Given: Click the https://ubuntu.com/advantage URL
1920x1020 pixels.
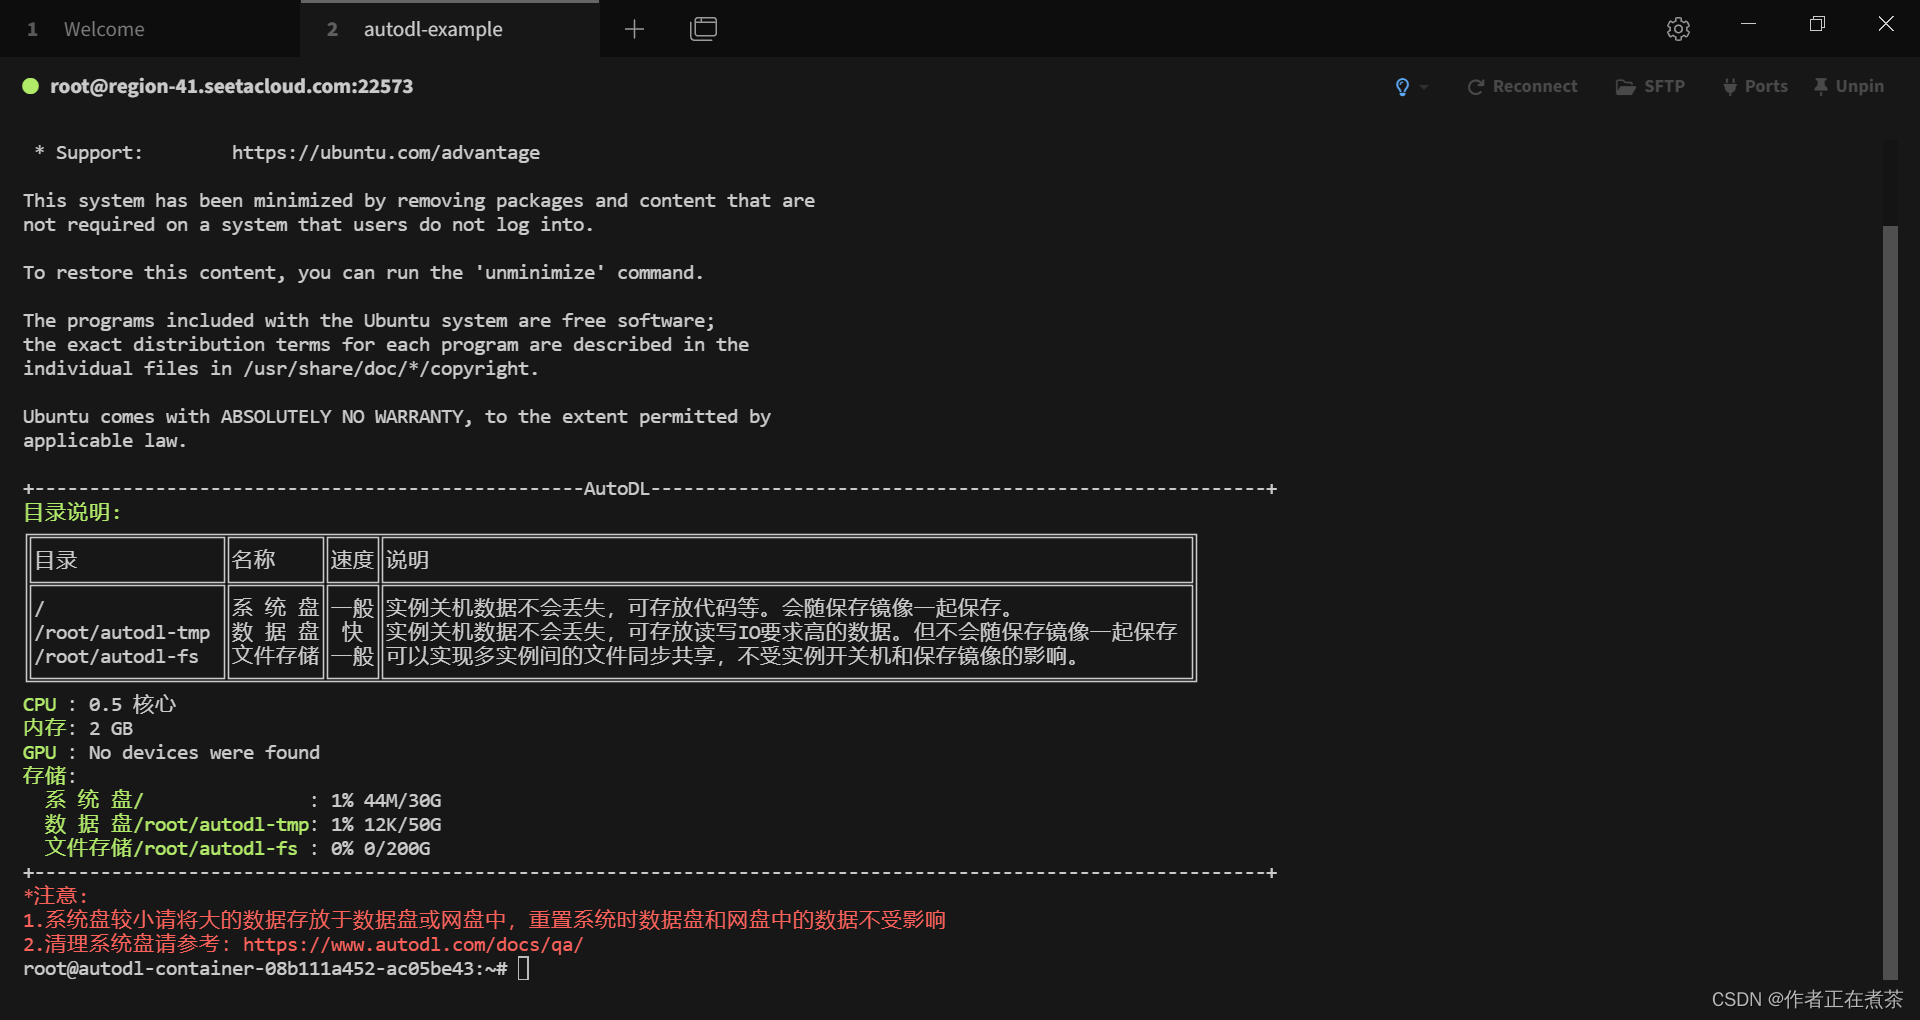Looking at the screenshot, I should (386, 153).
